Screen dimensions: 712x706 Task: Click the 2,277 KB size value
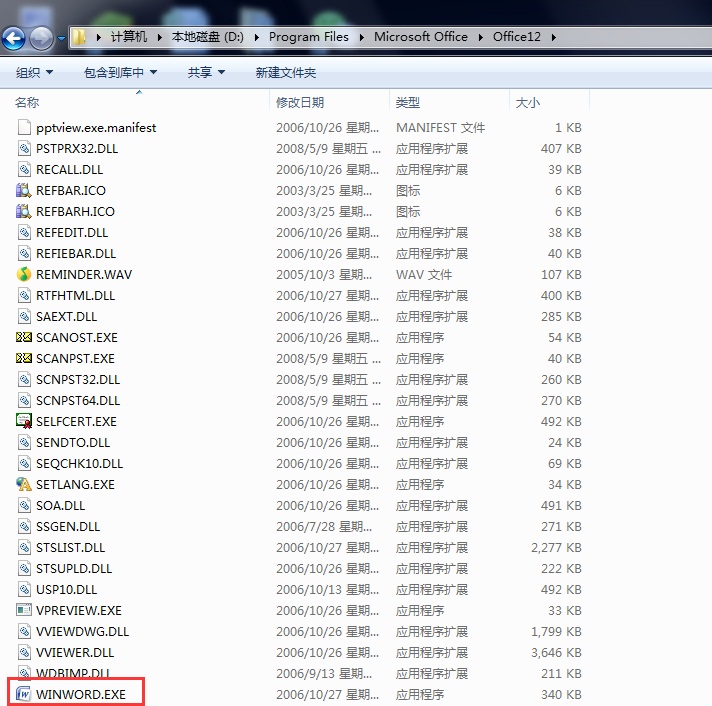point(556,548)
